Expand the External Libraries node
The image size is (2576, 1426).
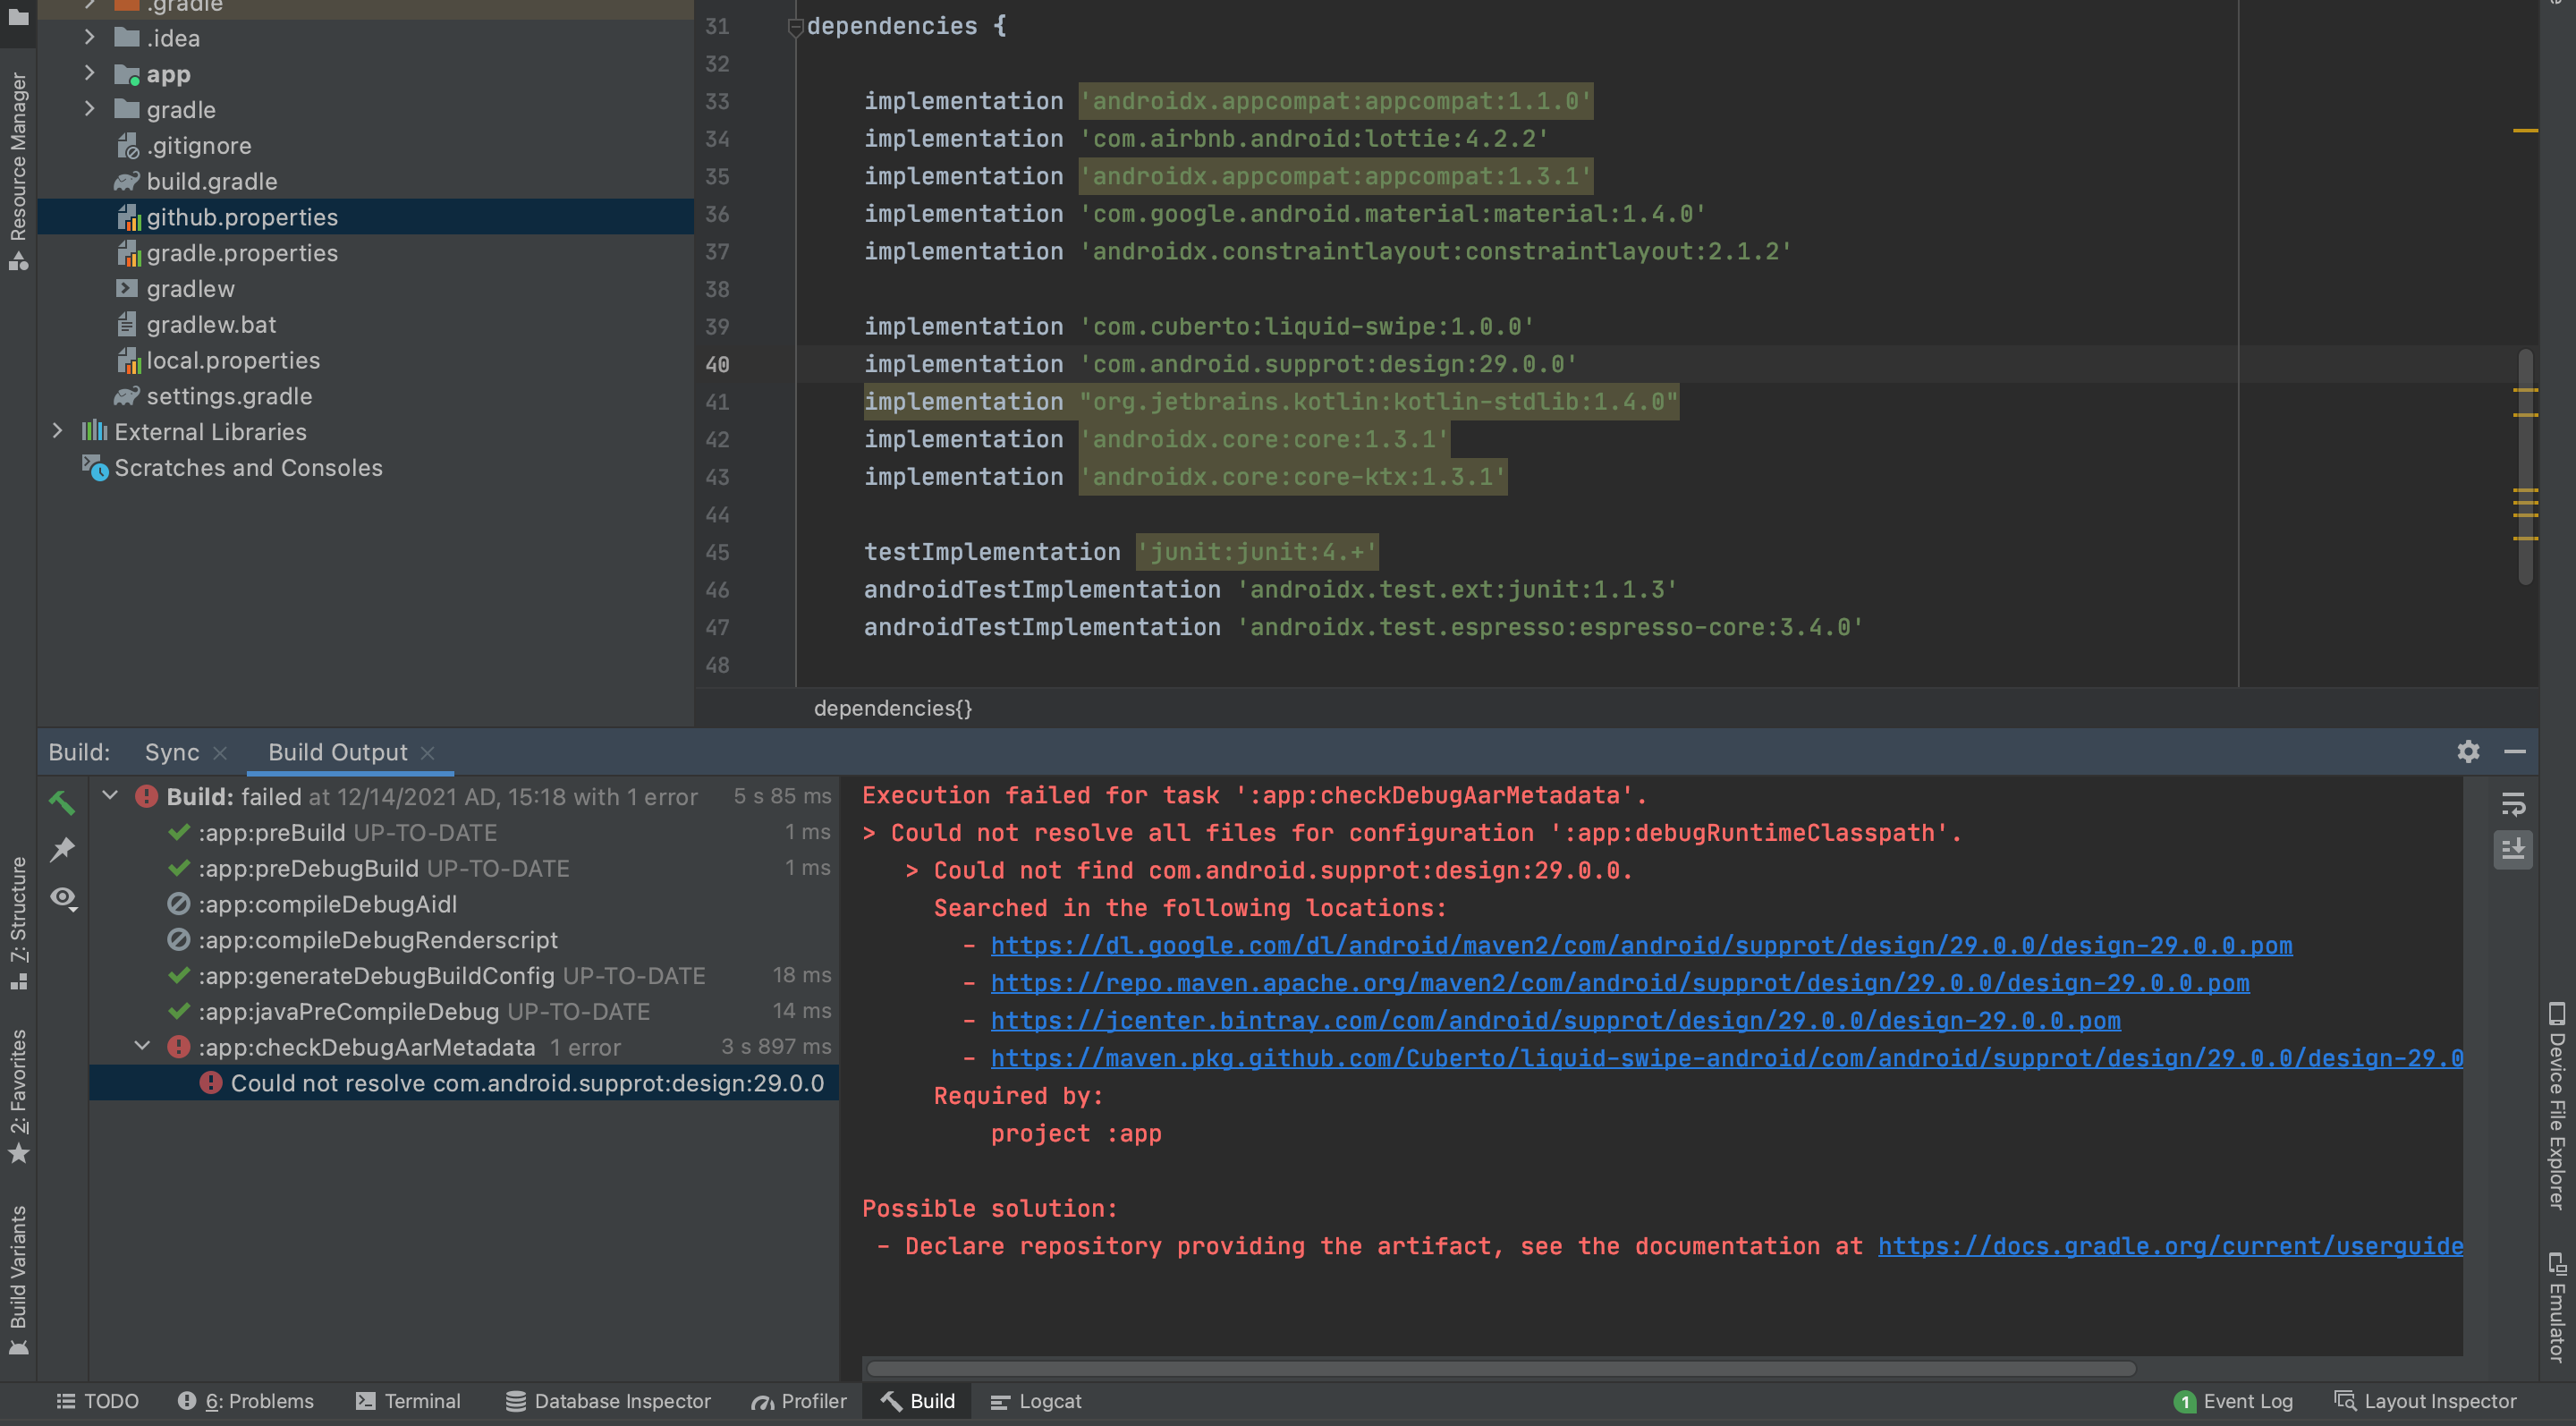coord(58,431)
